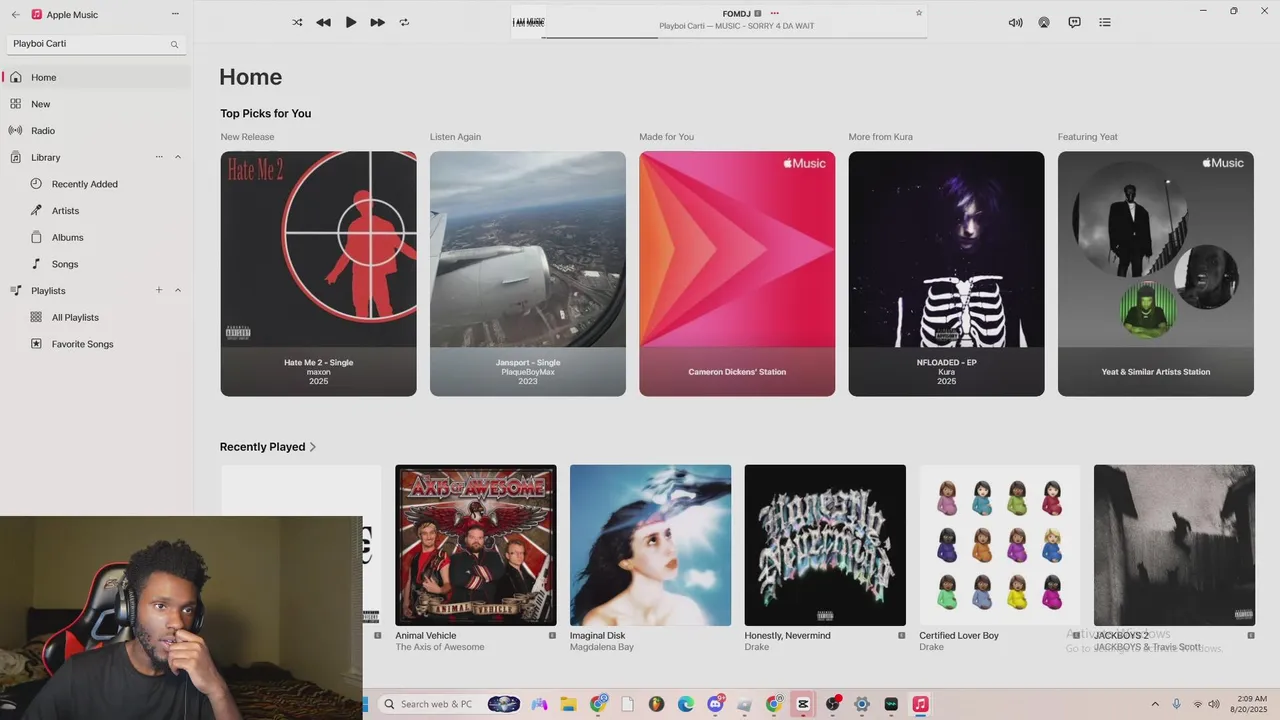Play the current song
1280x720 pixels.
pos(351,22)
